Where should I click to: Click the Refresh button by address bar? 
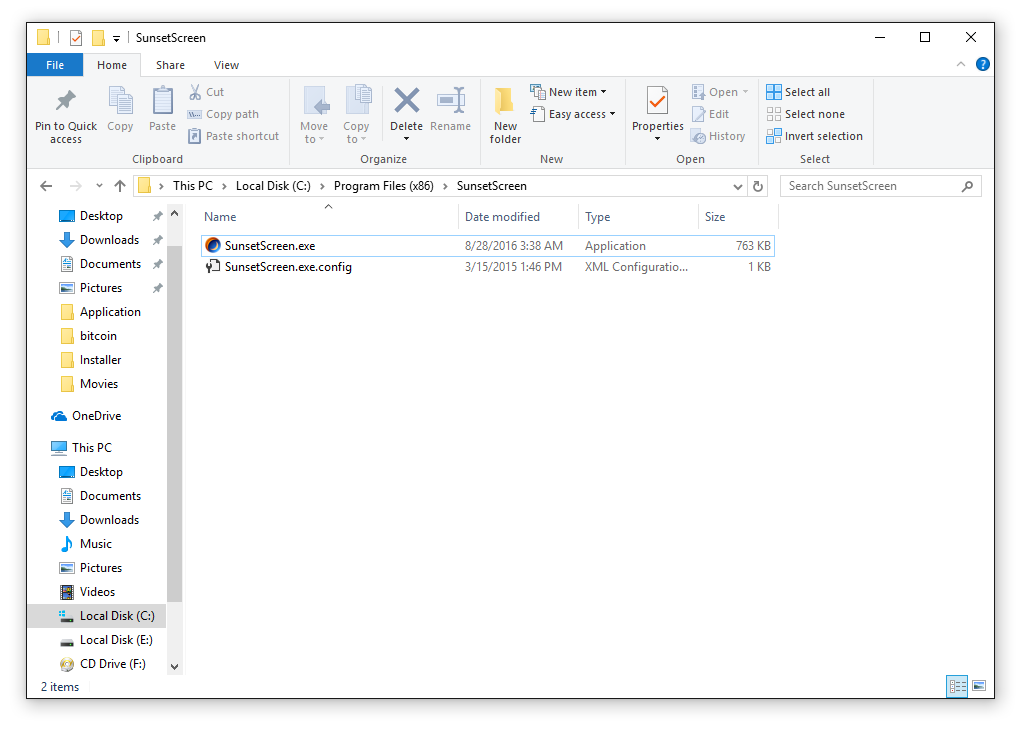(757, 186)
